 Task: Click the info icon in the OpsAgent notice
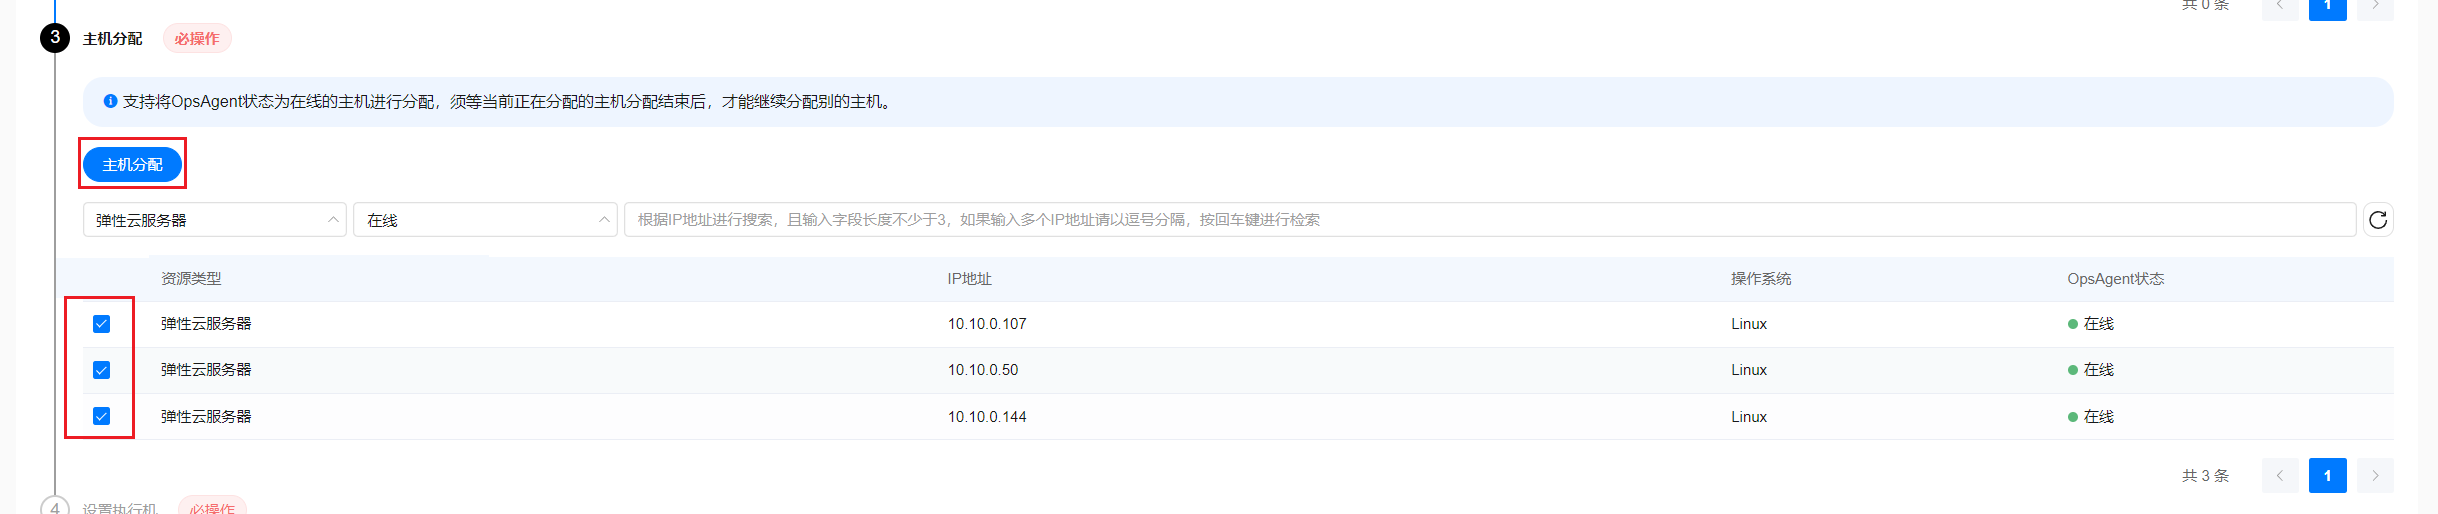(111, 101)
